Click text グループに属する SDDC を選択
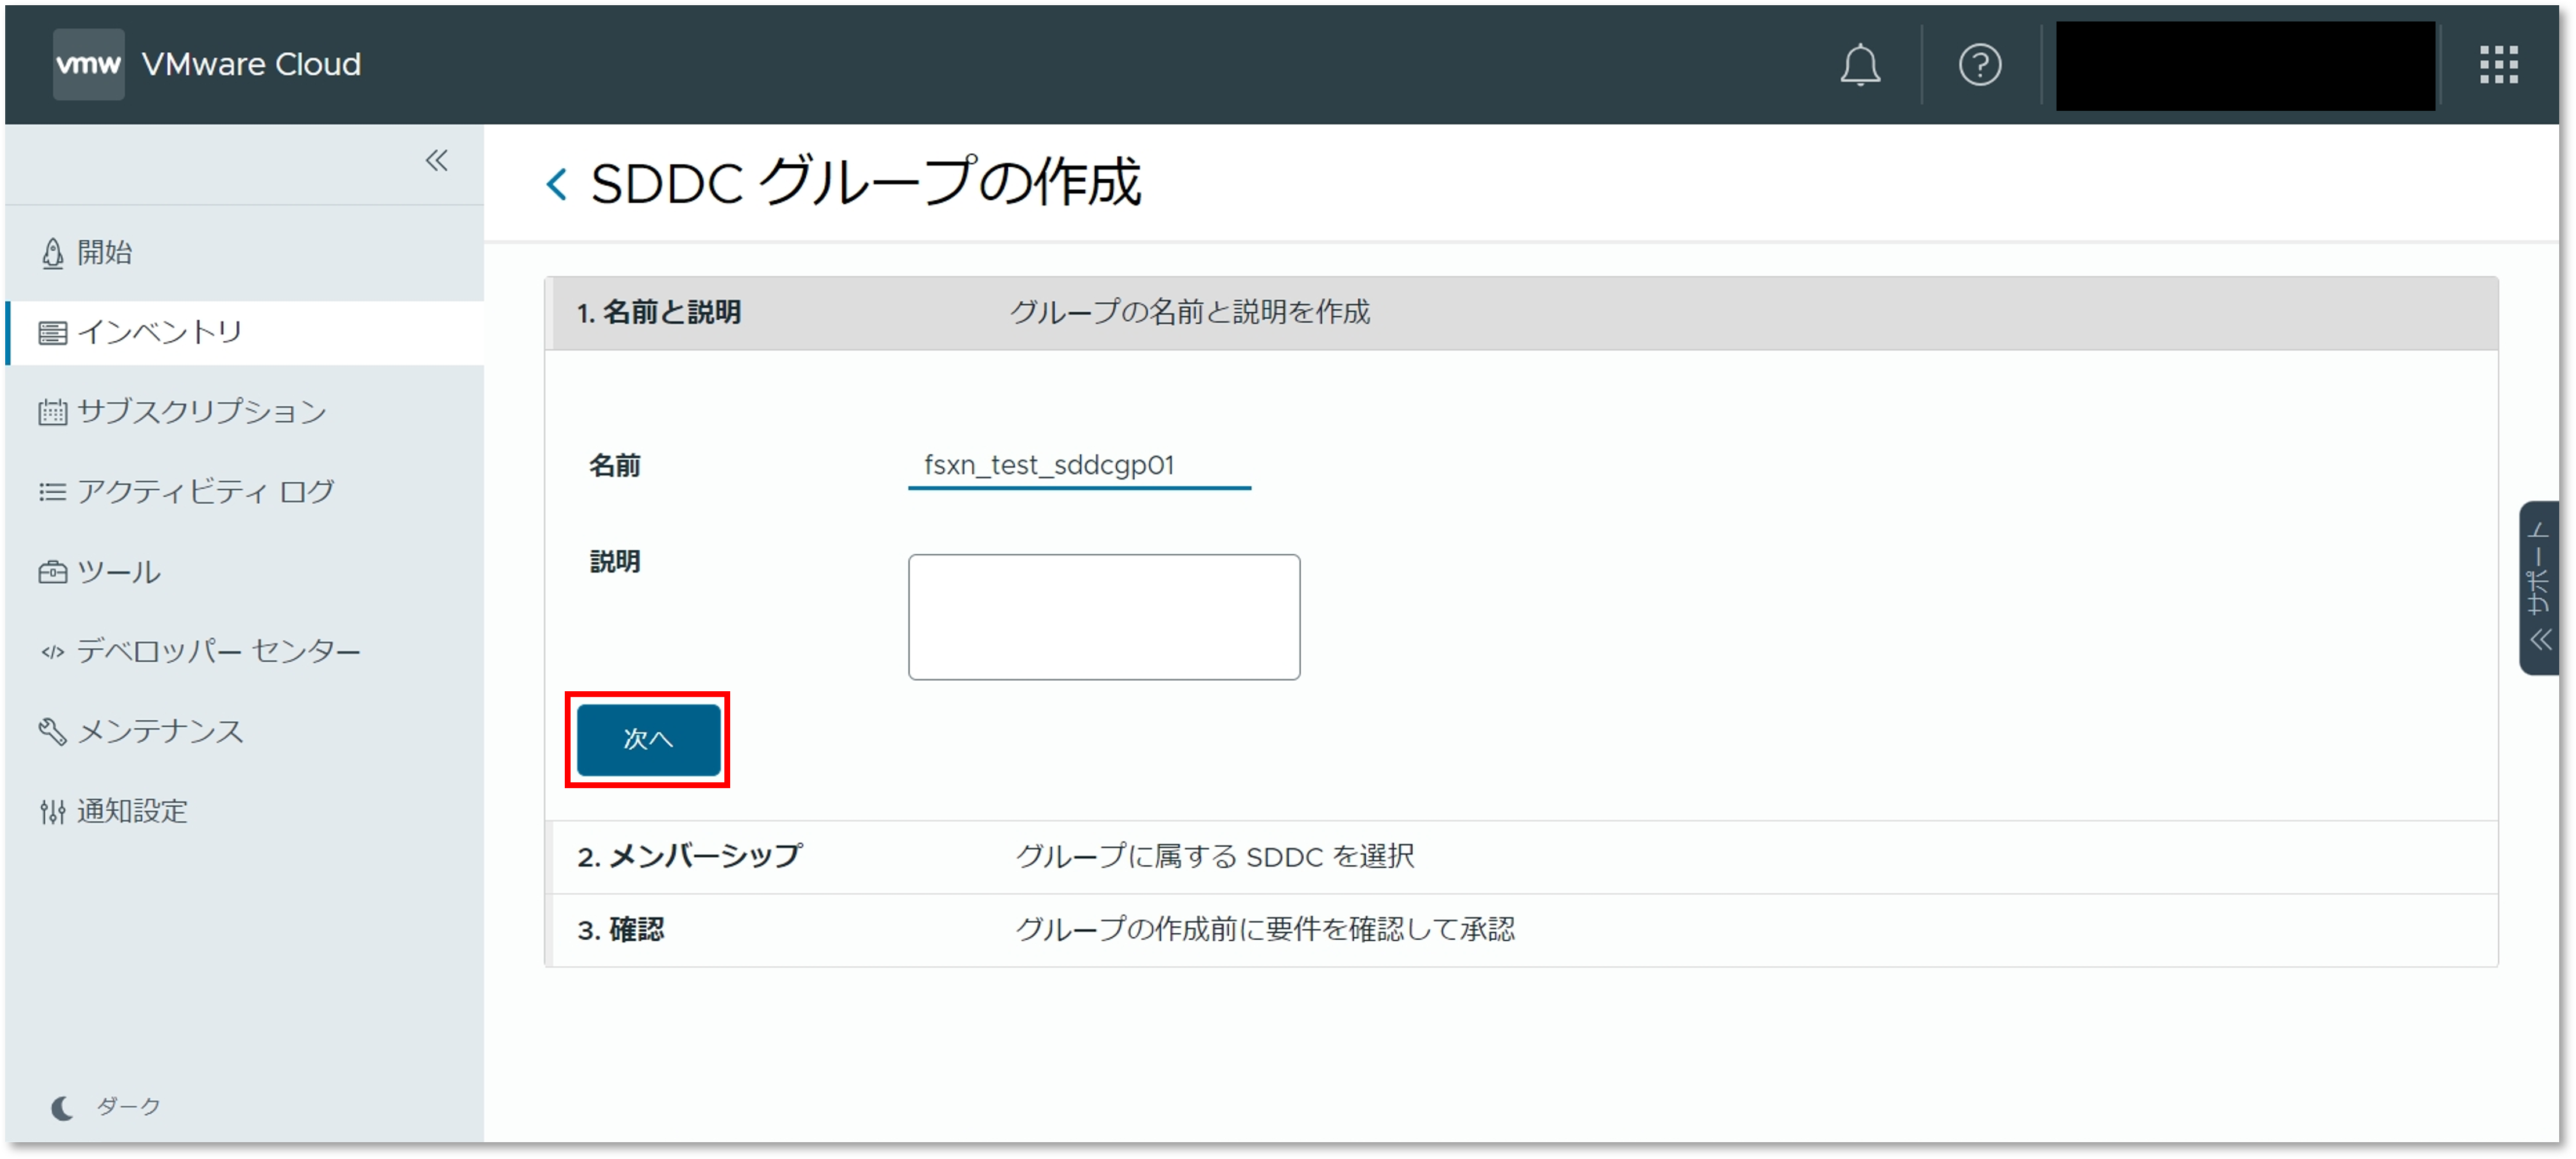This screenshot has height=1159, width=2576. point(1214,857)
